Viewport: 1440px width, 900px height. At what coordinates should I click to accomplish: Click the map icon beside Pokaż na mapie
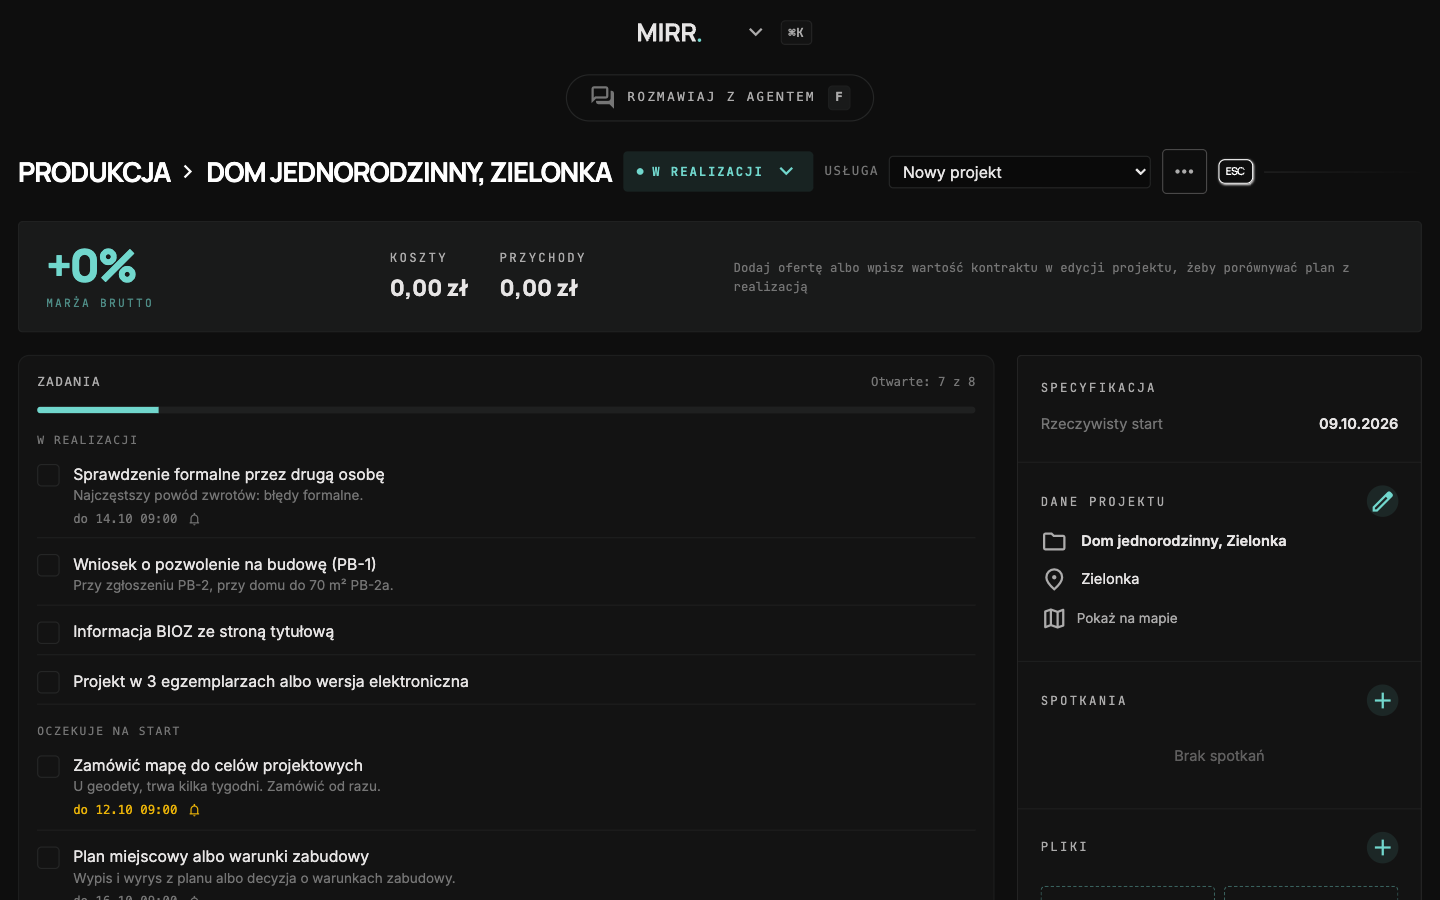[x=1054, y=618]
